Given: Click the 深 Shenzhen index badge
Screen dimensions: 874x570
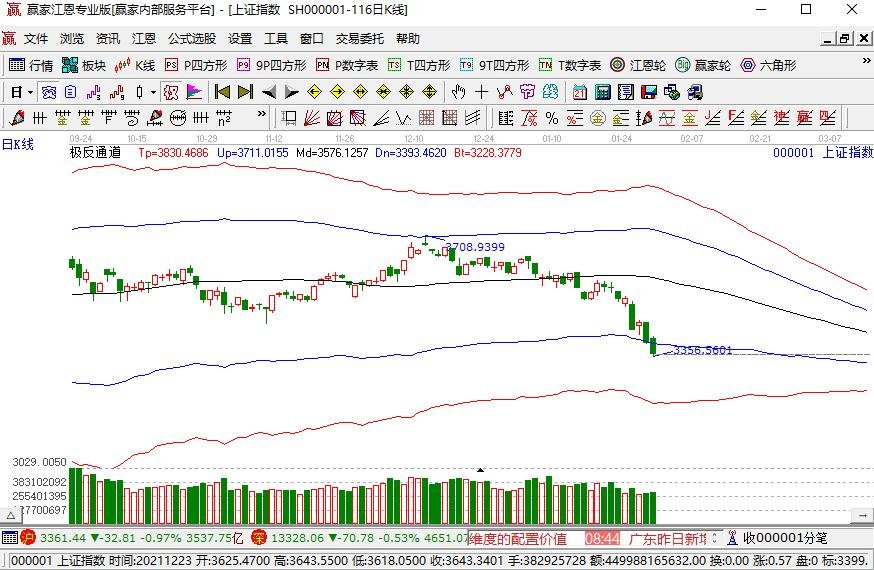Looking at the screenshot, I should coord(259,538).
